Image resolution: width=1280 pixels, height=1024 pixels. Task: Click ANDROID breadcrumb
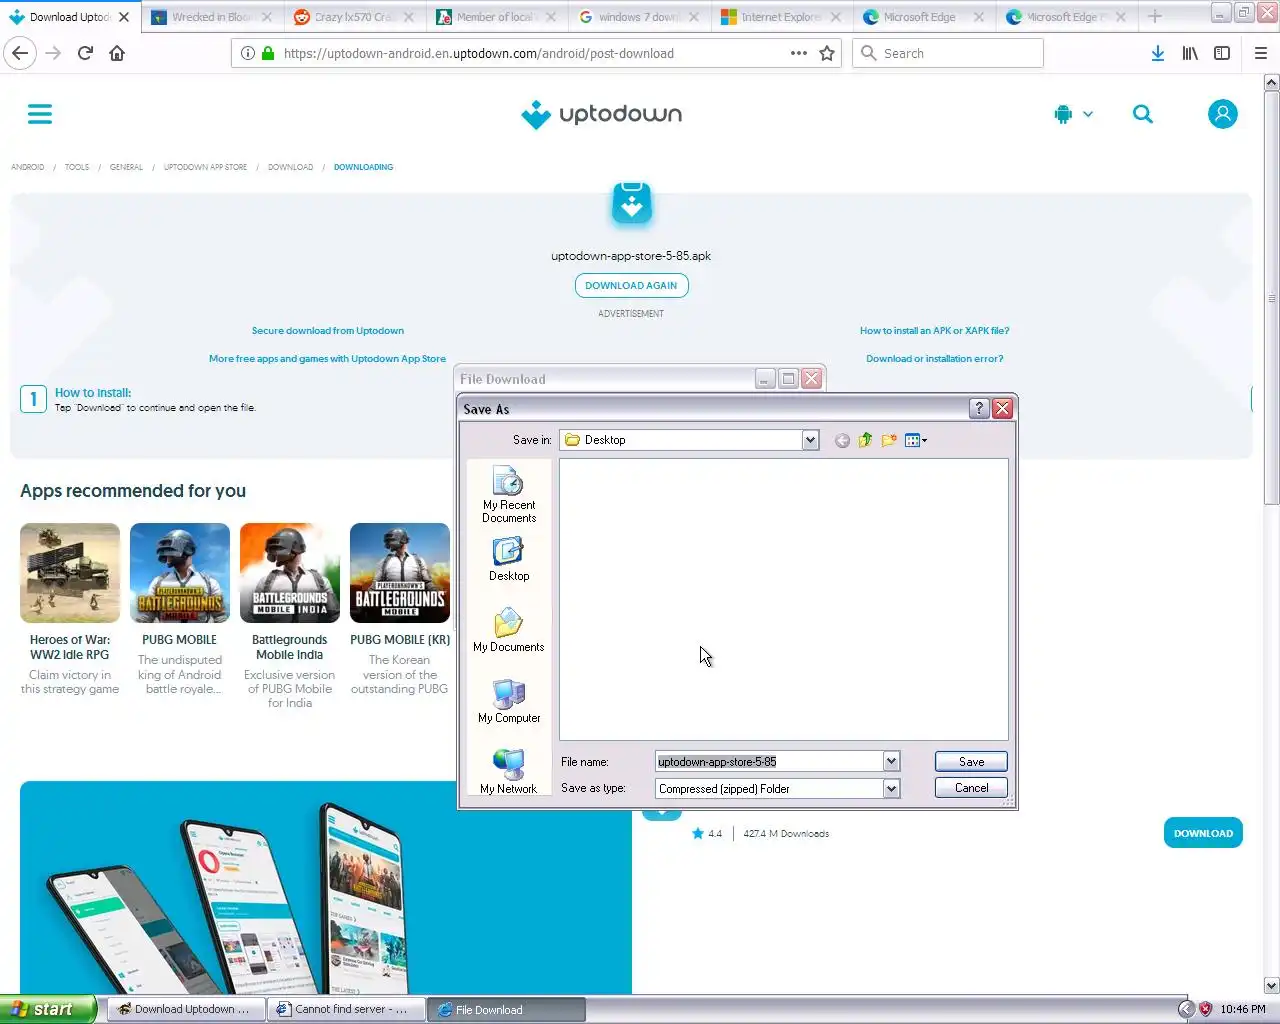(28, 167)
